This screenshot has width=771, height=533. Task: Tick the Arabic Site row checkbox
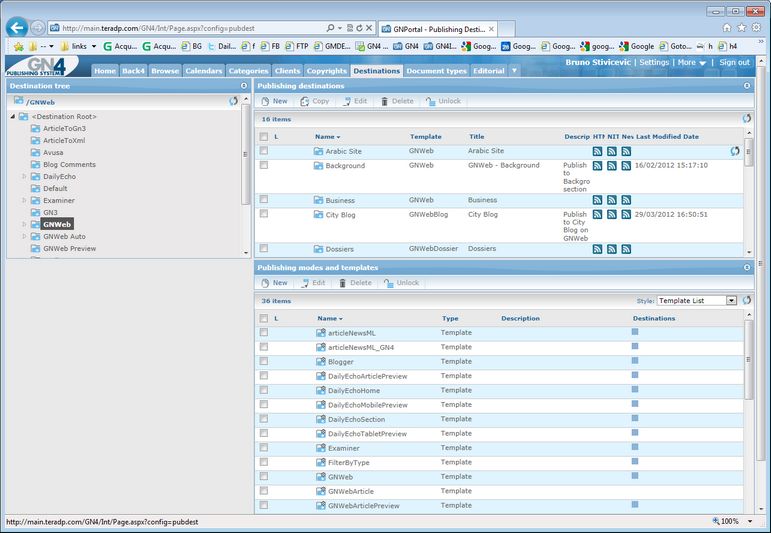coord(264,150)
